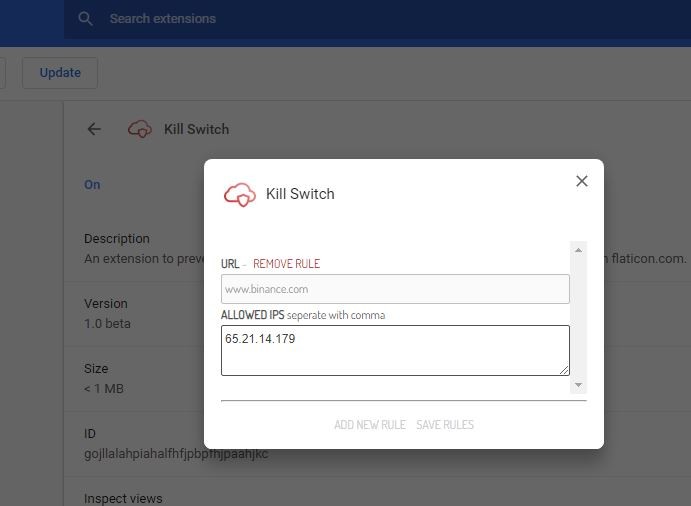Go back with the arrow icon

click(x=94, y=129)
